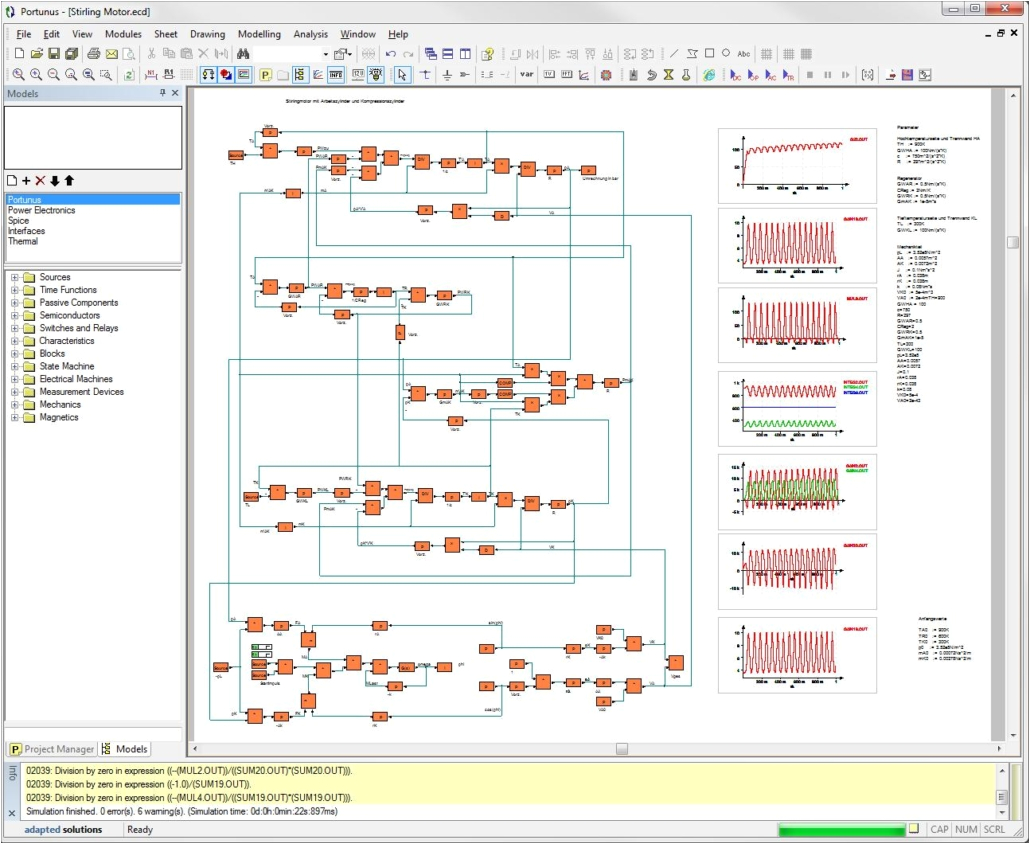Select the pointer selection tool

coord(401,74)
